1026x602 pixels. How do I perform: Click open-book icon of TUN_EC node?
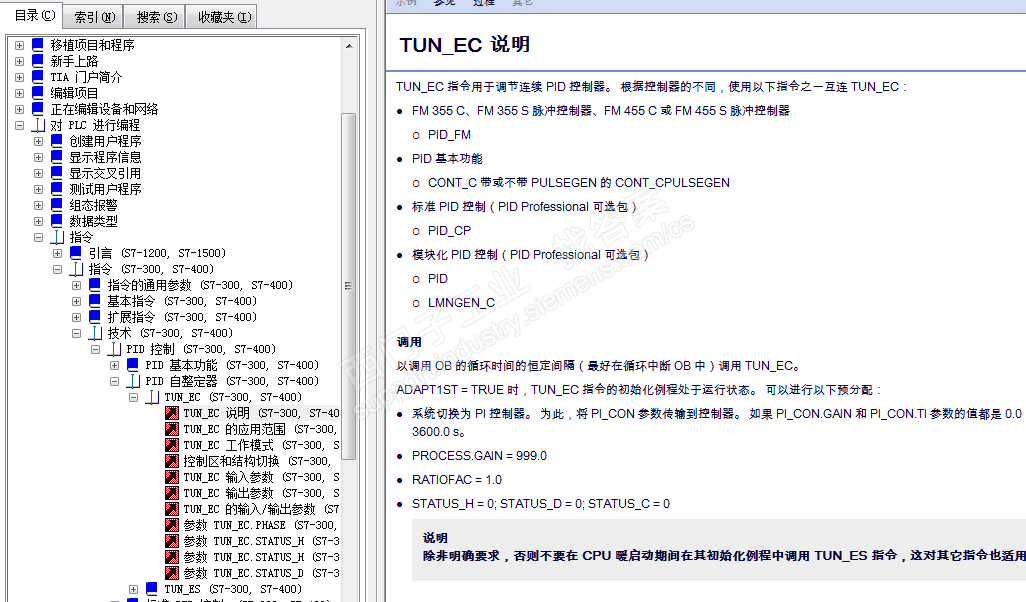[152, 397]
